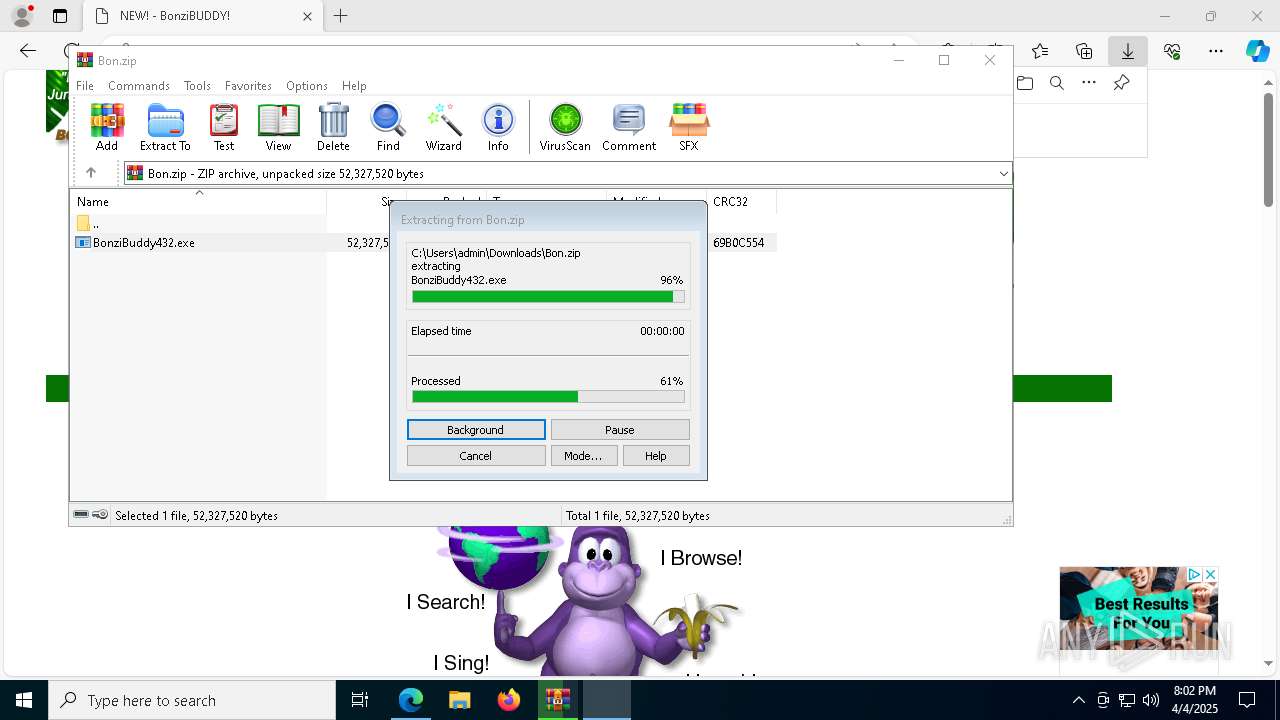Open the File menu in WinRAR
The image size is (1280, 720).
pyautogui.click(x=85, y=86)
